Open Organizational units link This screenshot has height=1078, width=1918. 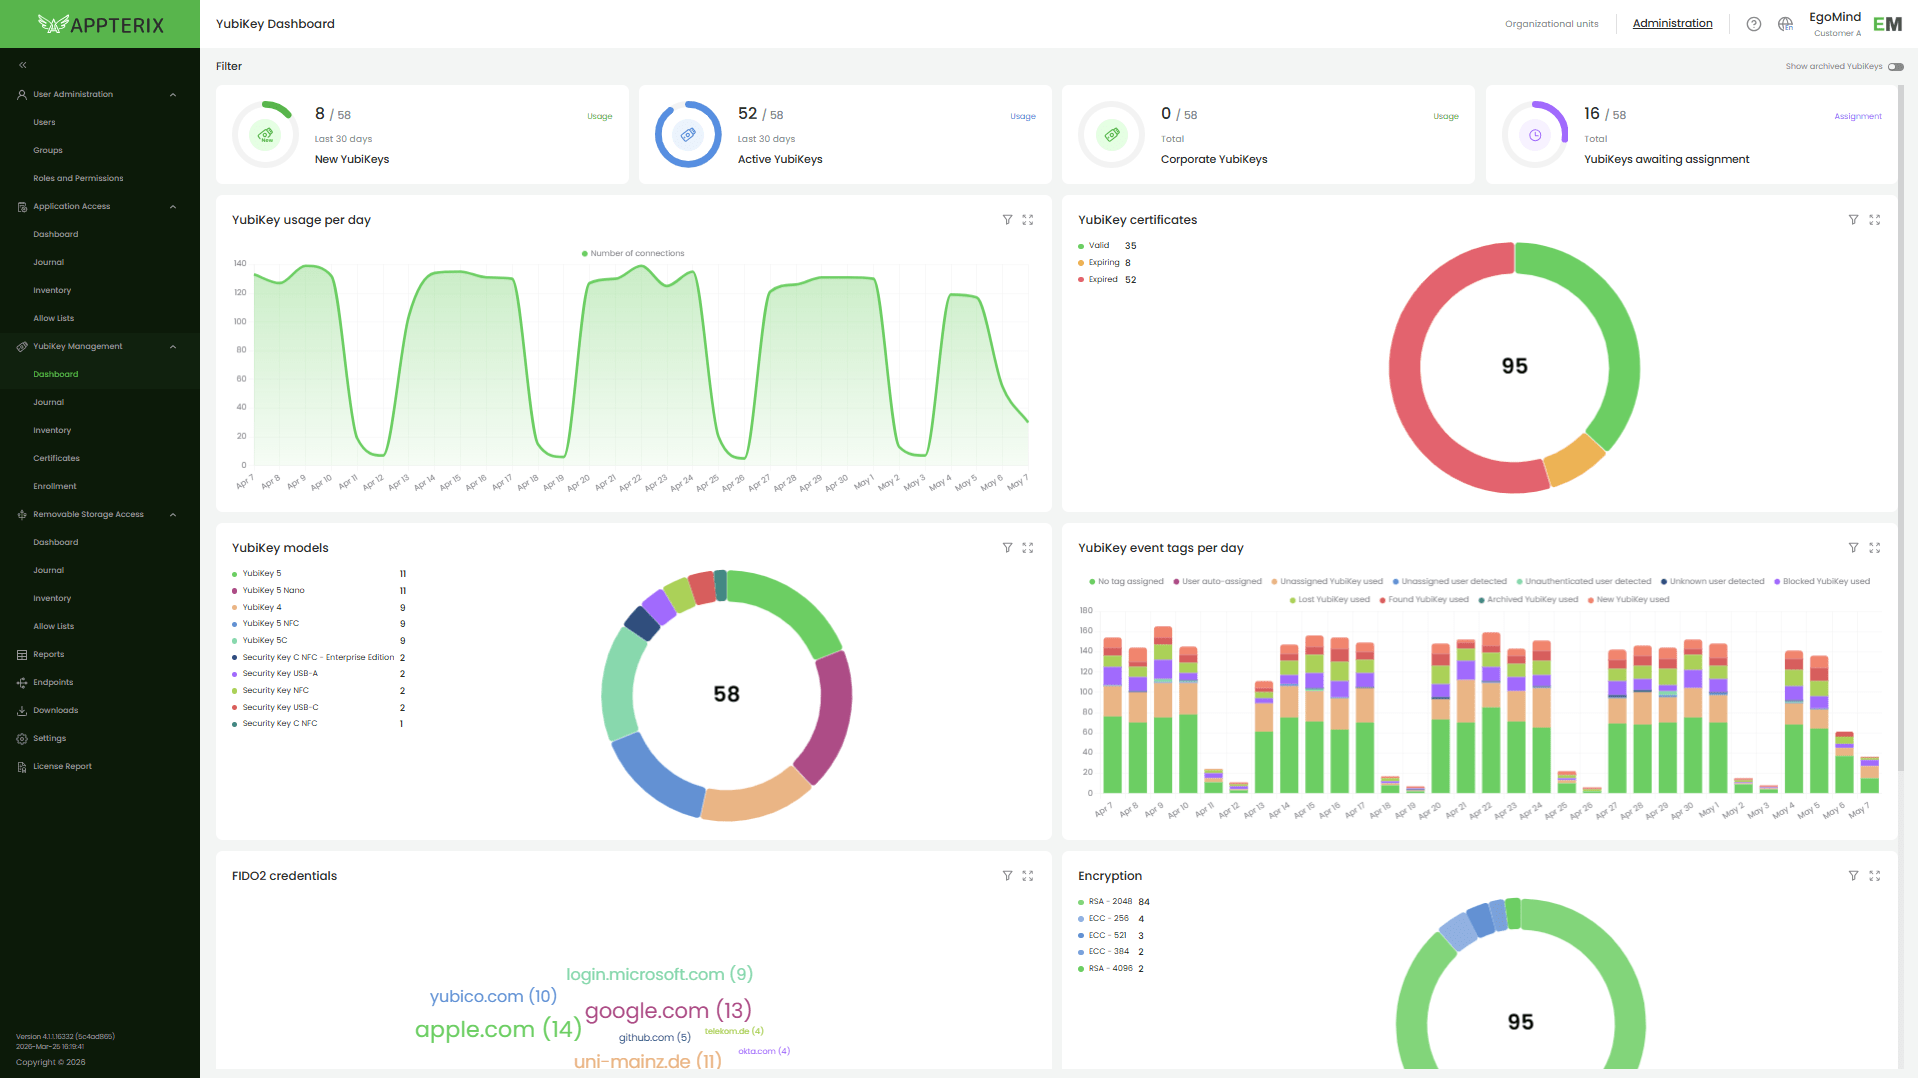click(1551, 24)
